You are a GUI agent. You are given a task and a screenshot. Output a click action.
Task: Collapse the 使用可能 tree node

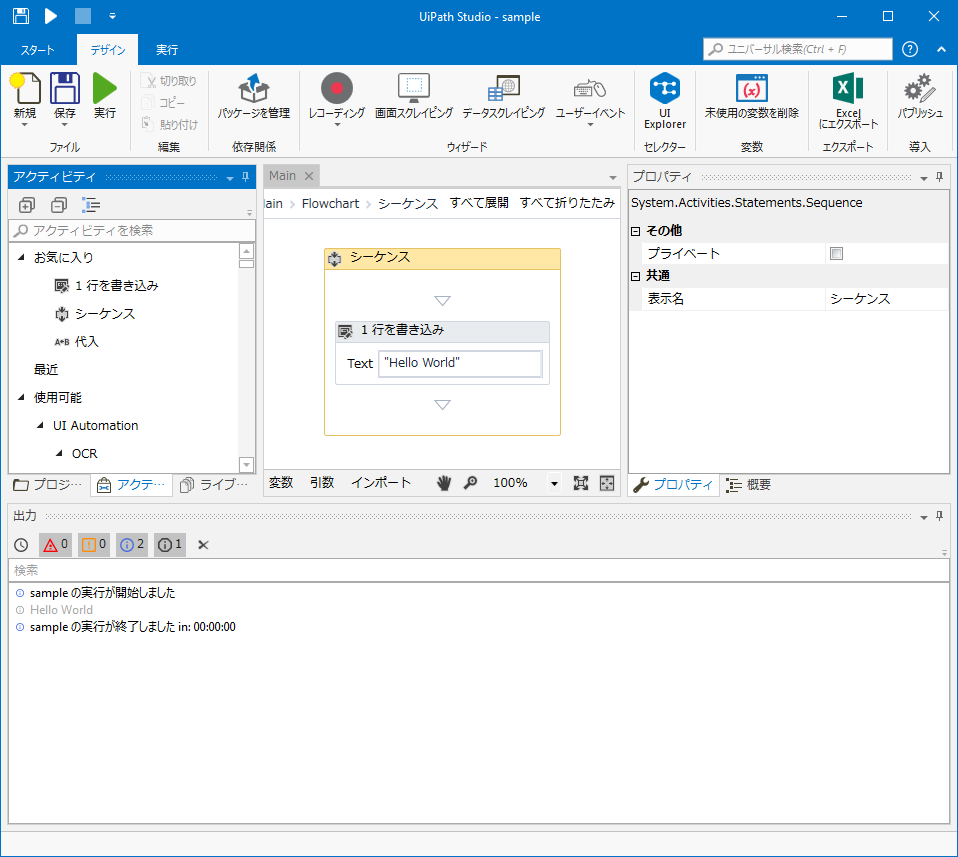(x=21, y=397)
